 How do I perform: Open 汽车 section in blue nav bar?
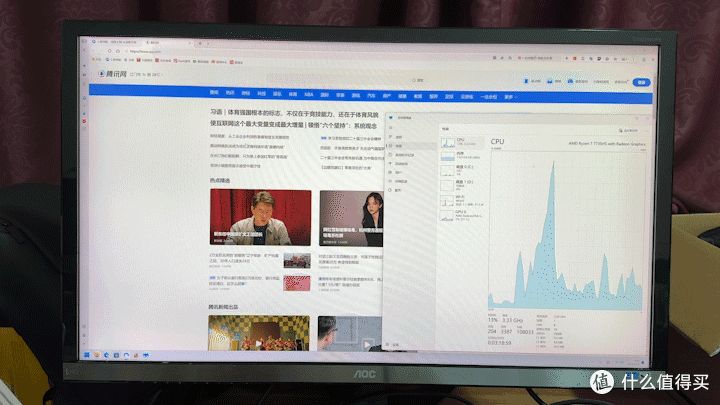(371, 96)
